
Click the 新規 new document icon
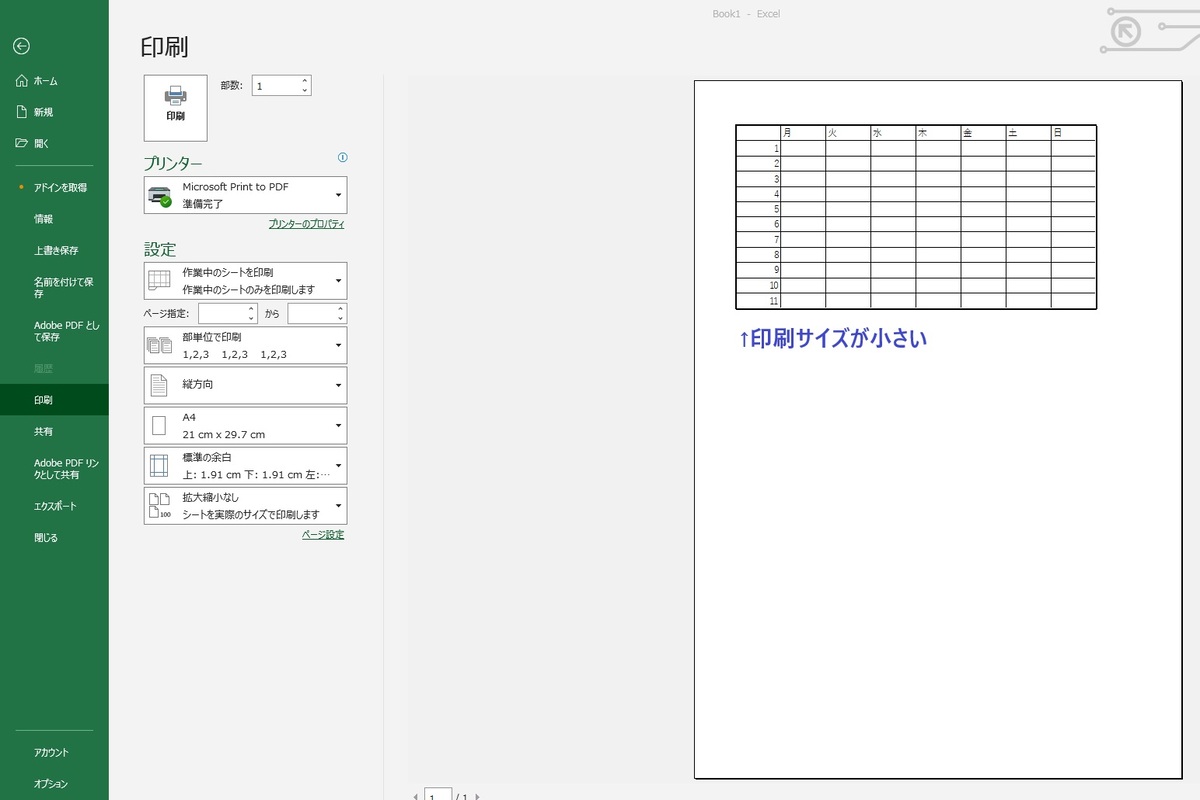pyautogui.click(x=21, y=112)
